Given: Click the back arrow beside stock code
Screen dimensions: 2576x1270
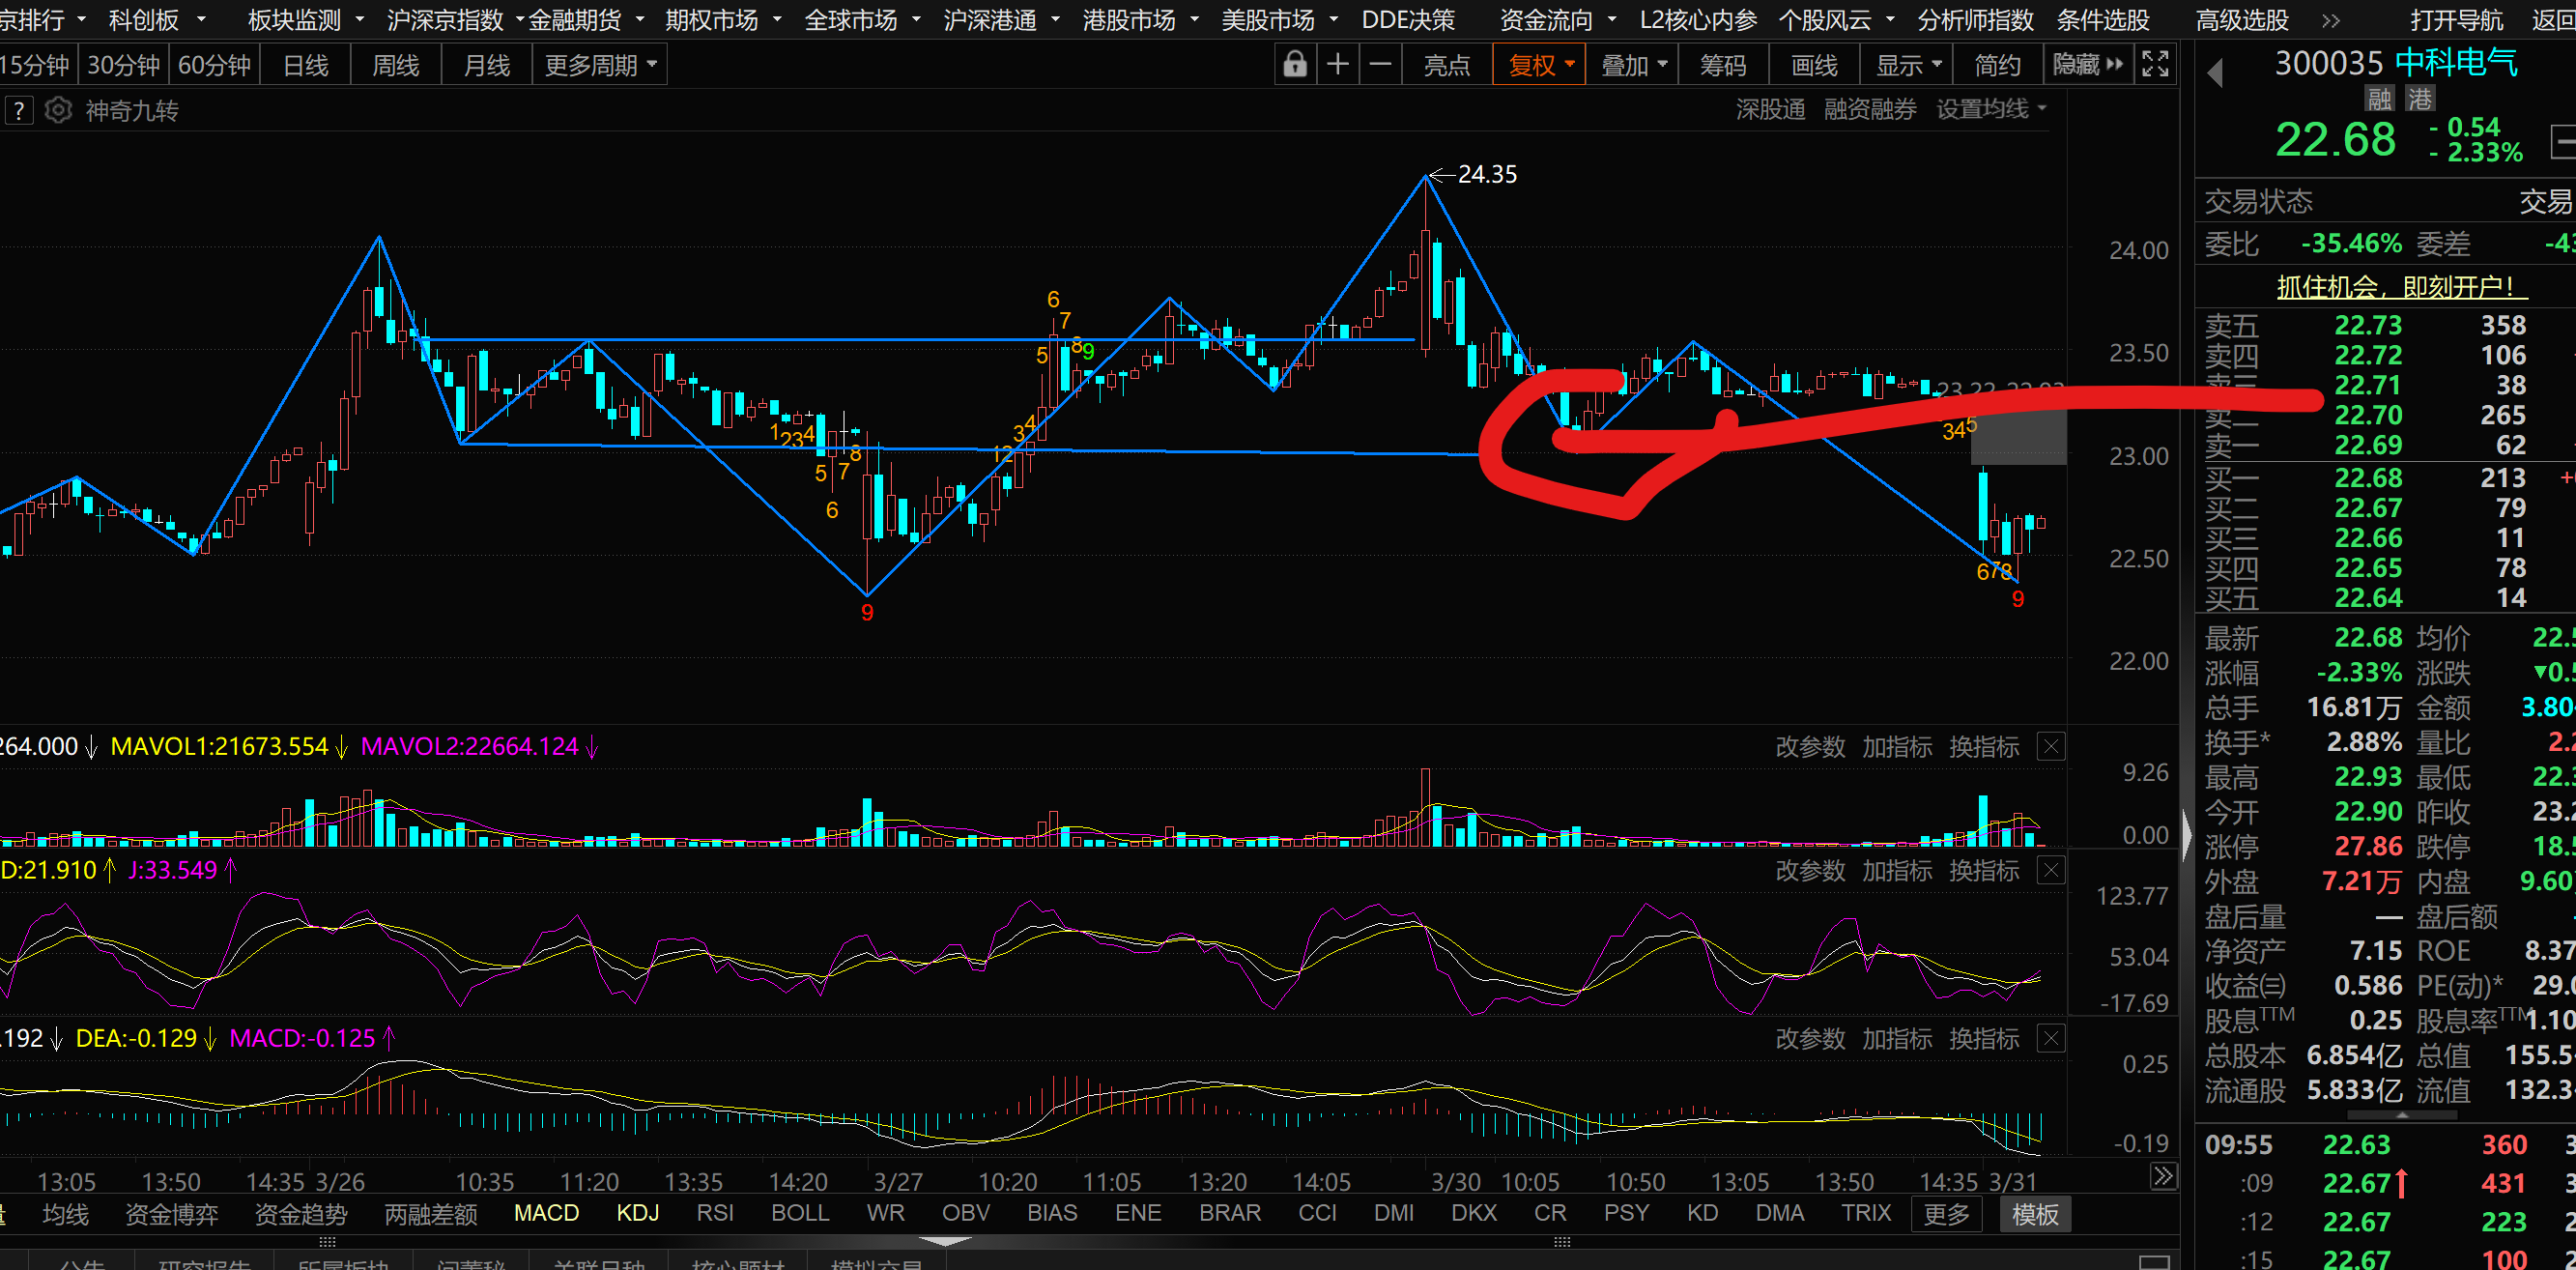Looking at the screenshot, I should tap(2215, 72).
